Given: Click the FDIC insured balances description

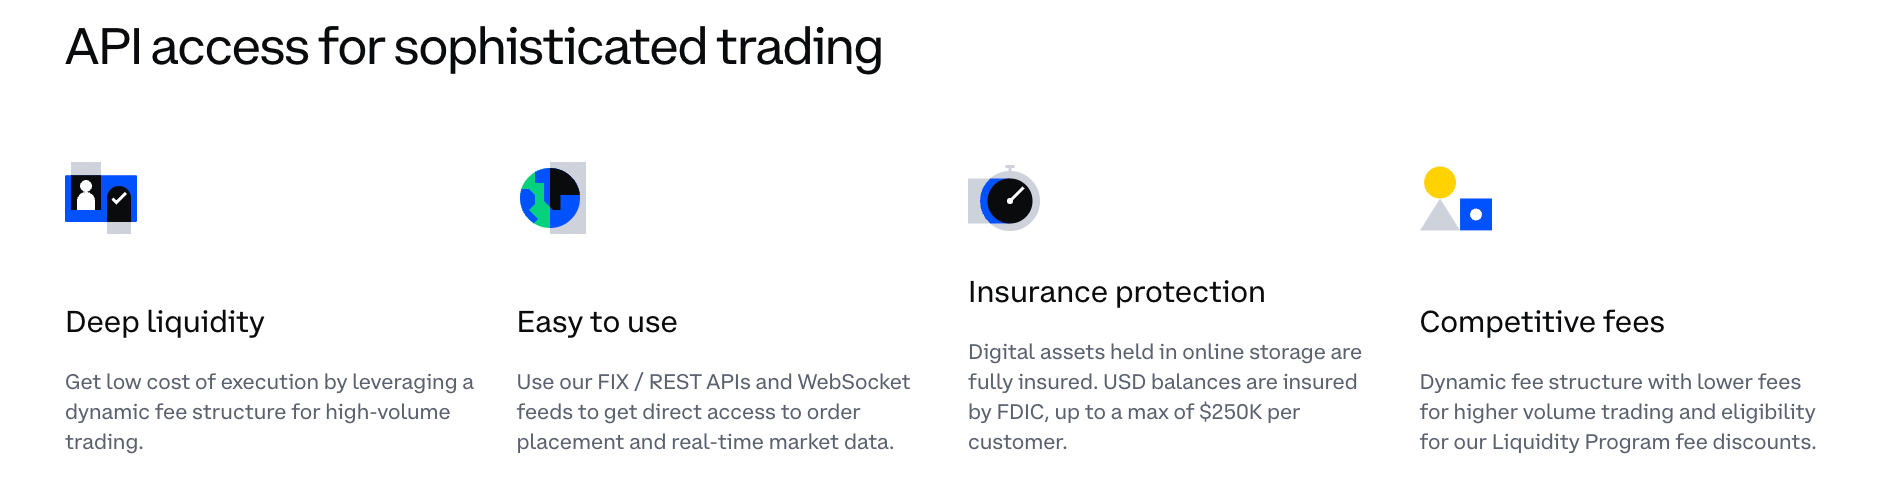Looking at the screenshot, I should coord(1165,397).
